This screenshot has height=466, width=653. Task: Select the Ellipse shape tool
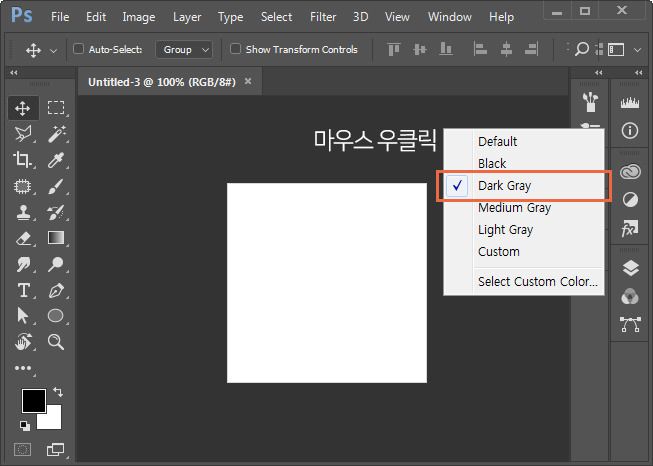pos(56,316)
